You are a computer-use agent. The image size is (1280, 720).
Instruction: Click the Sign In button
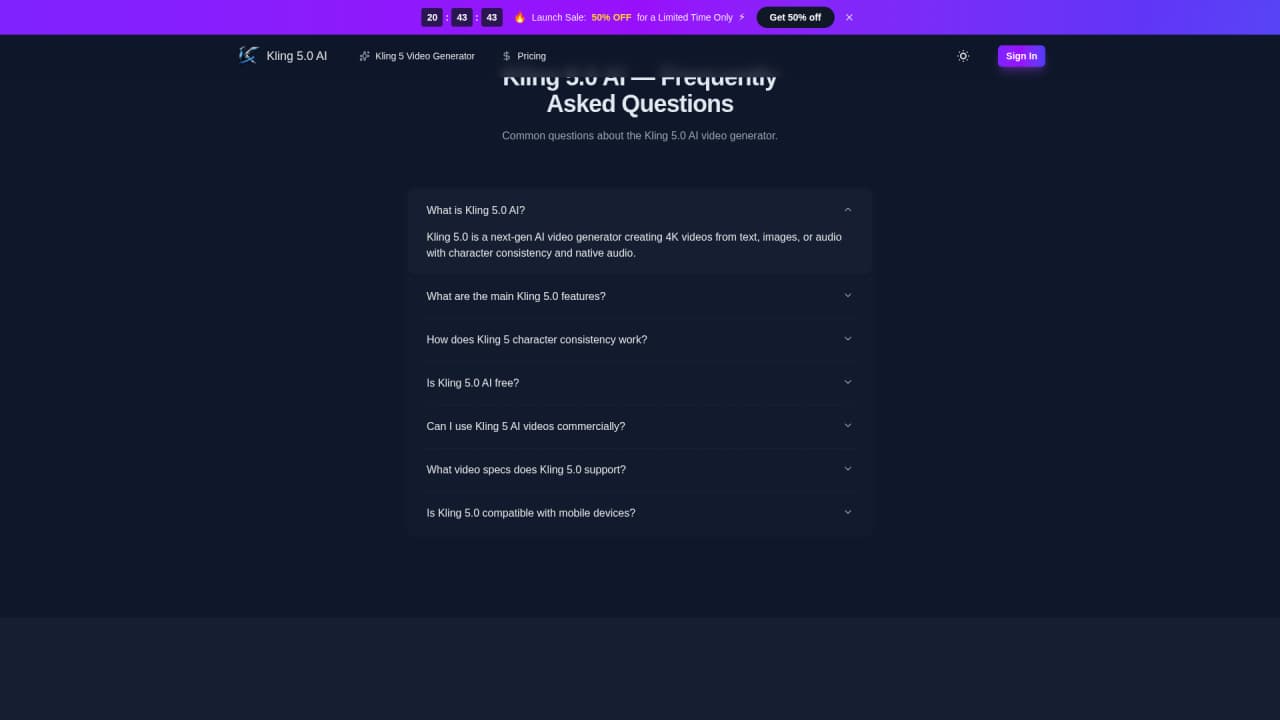coord(1021,56)
